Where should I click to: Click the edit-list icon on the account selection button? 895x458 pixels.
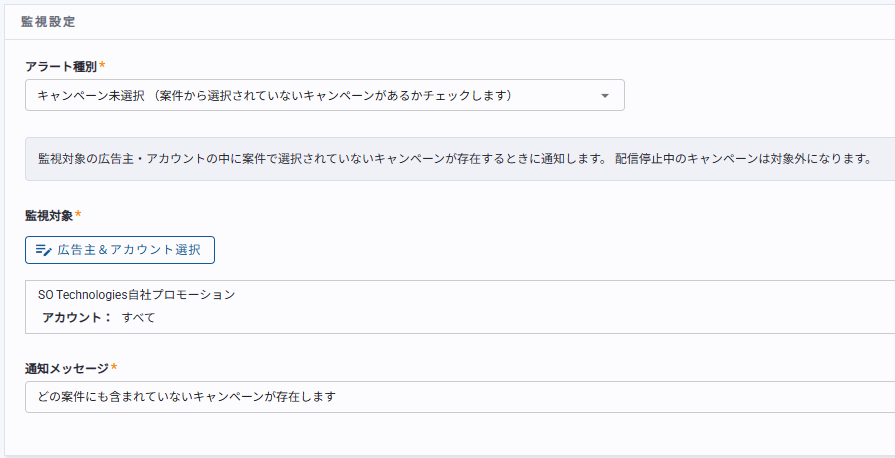43,250
